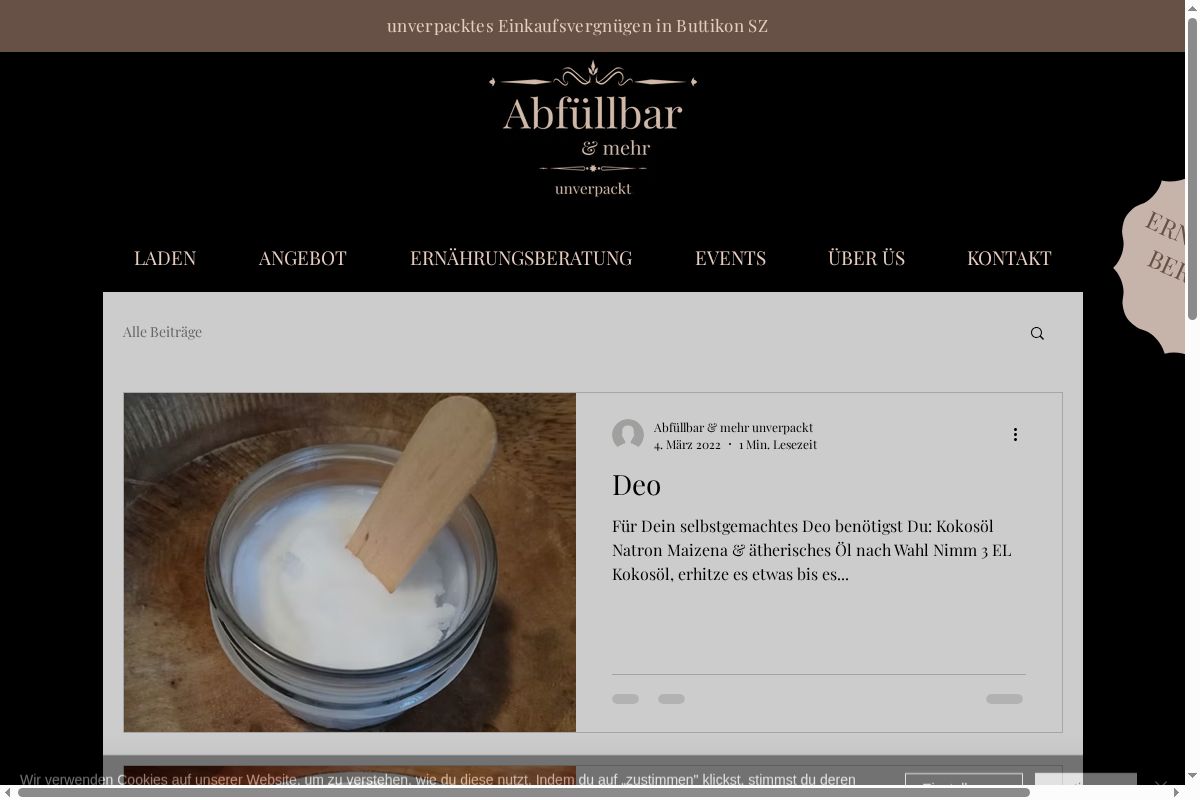Open the Deo post title link
The height and width of the screenshot is (800, 1200).
[636, 485]
